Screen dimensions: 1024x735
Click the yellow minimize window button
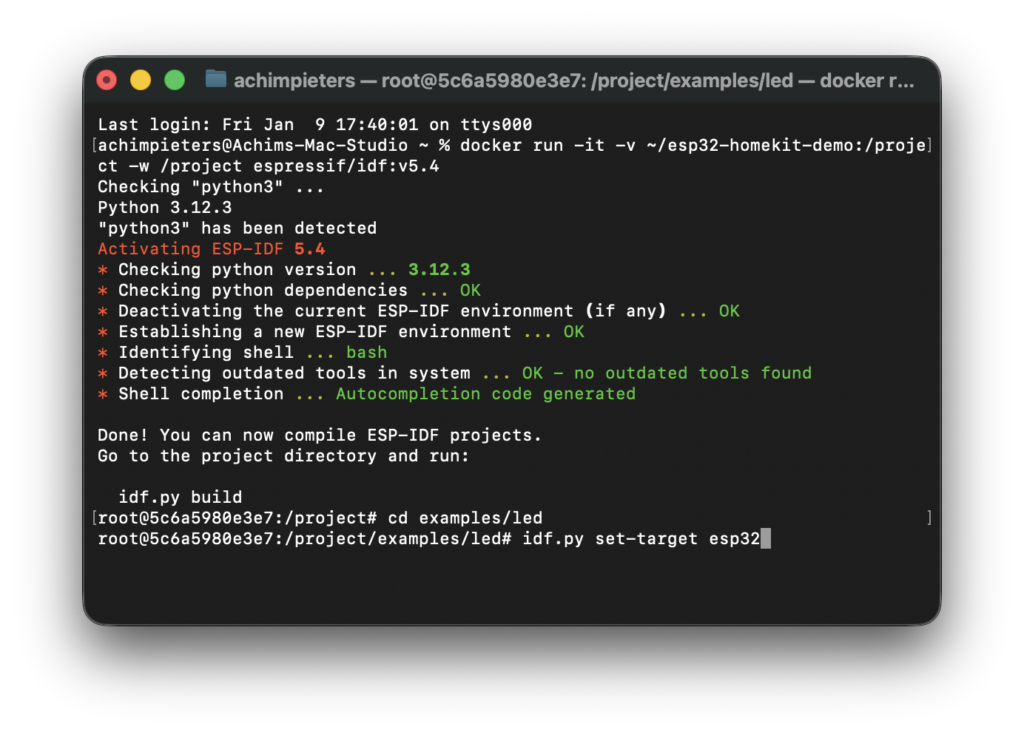point(140,80)
